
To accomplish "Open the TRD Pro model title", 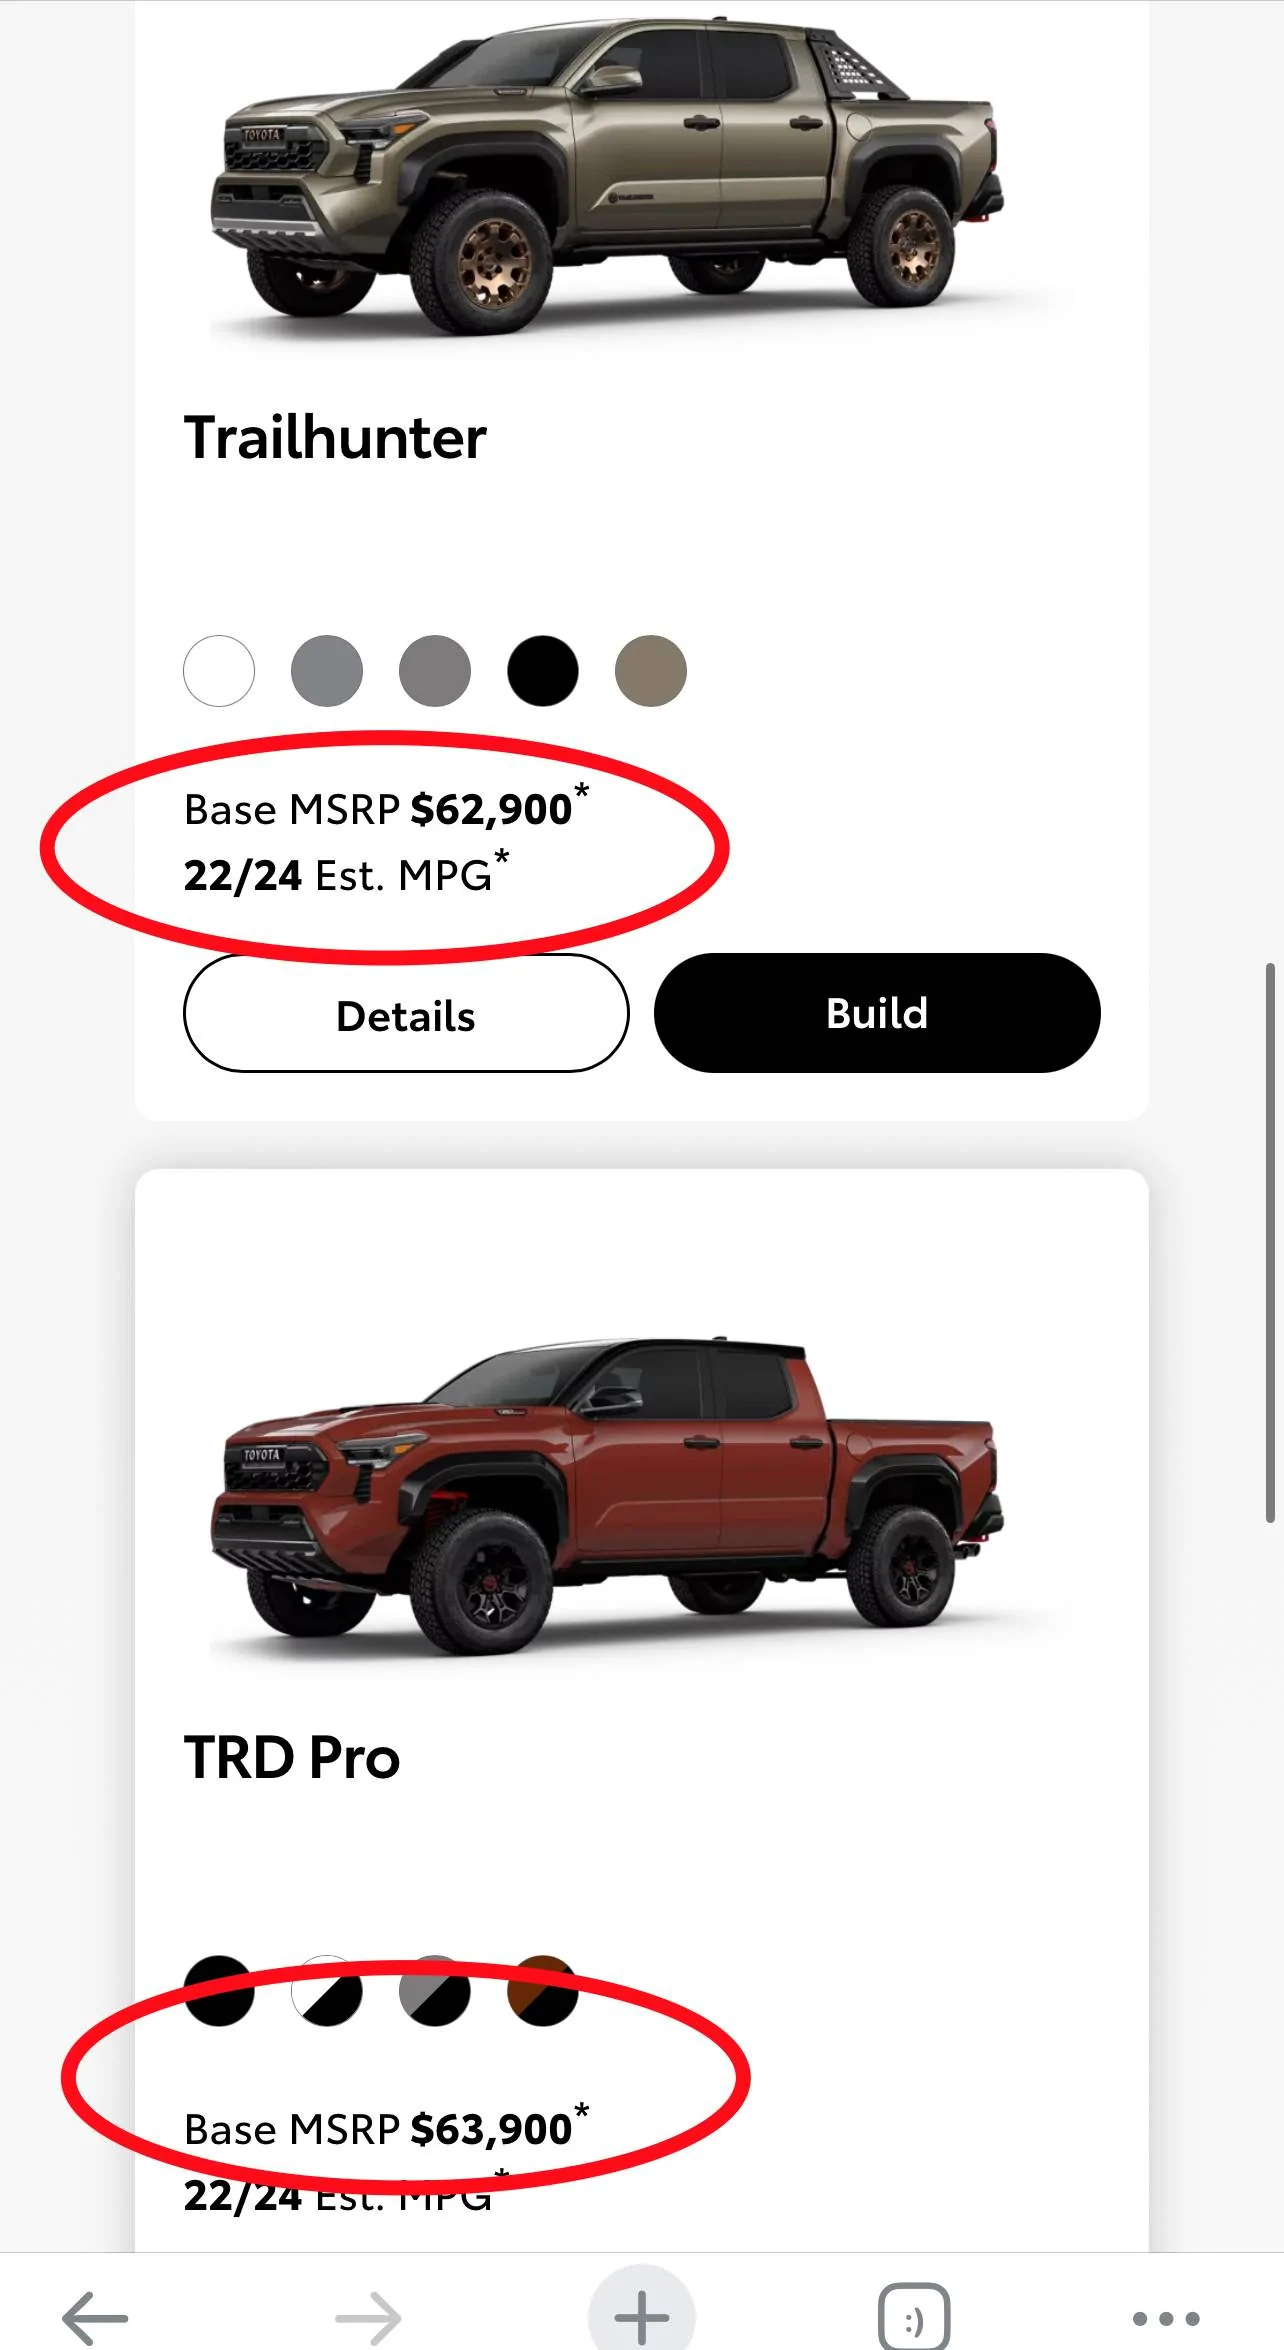I will coord(292,1757).
